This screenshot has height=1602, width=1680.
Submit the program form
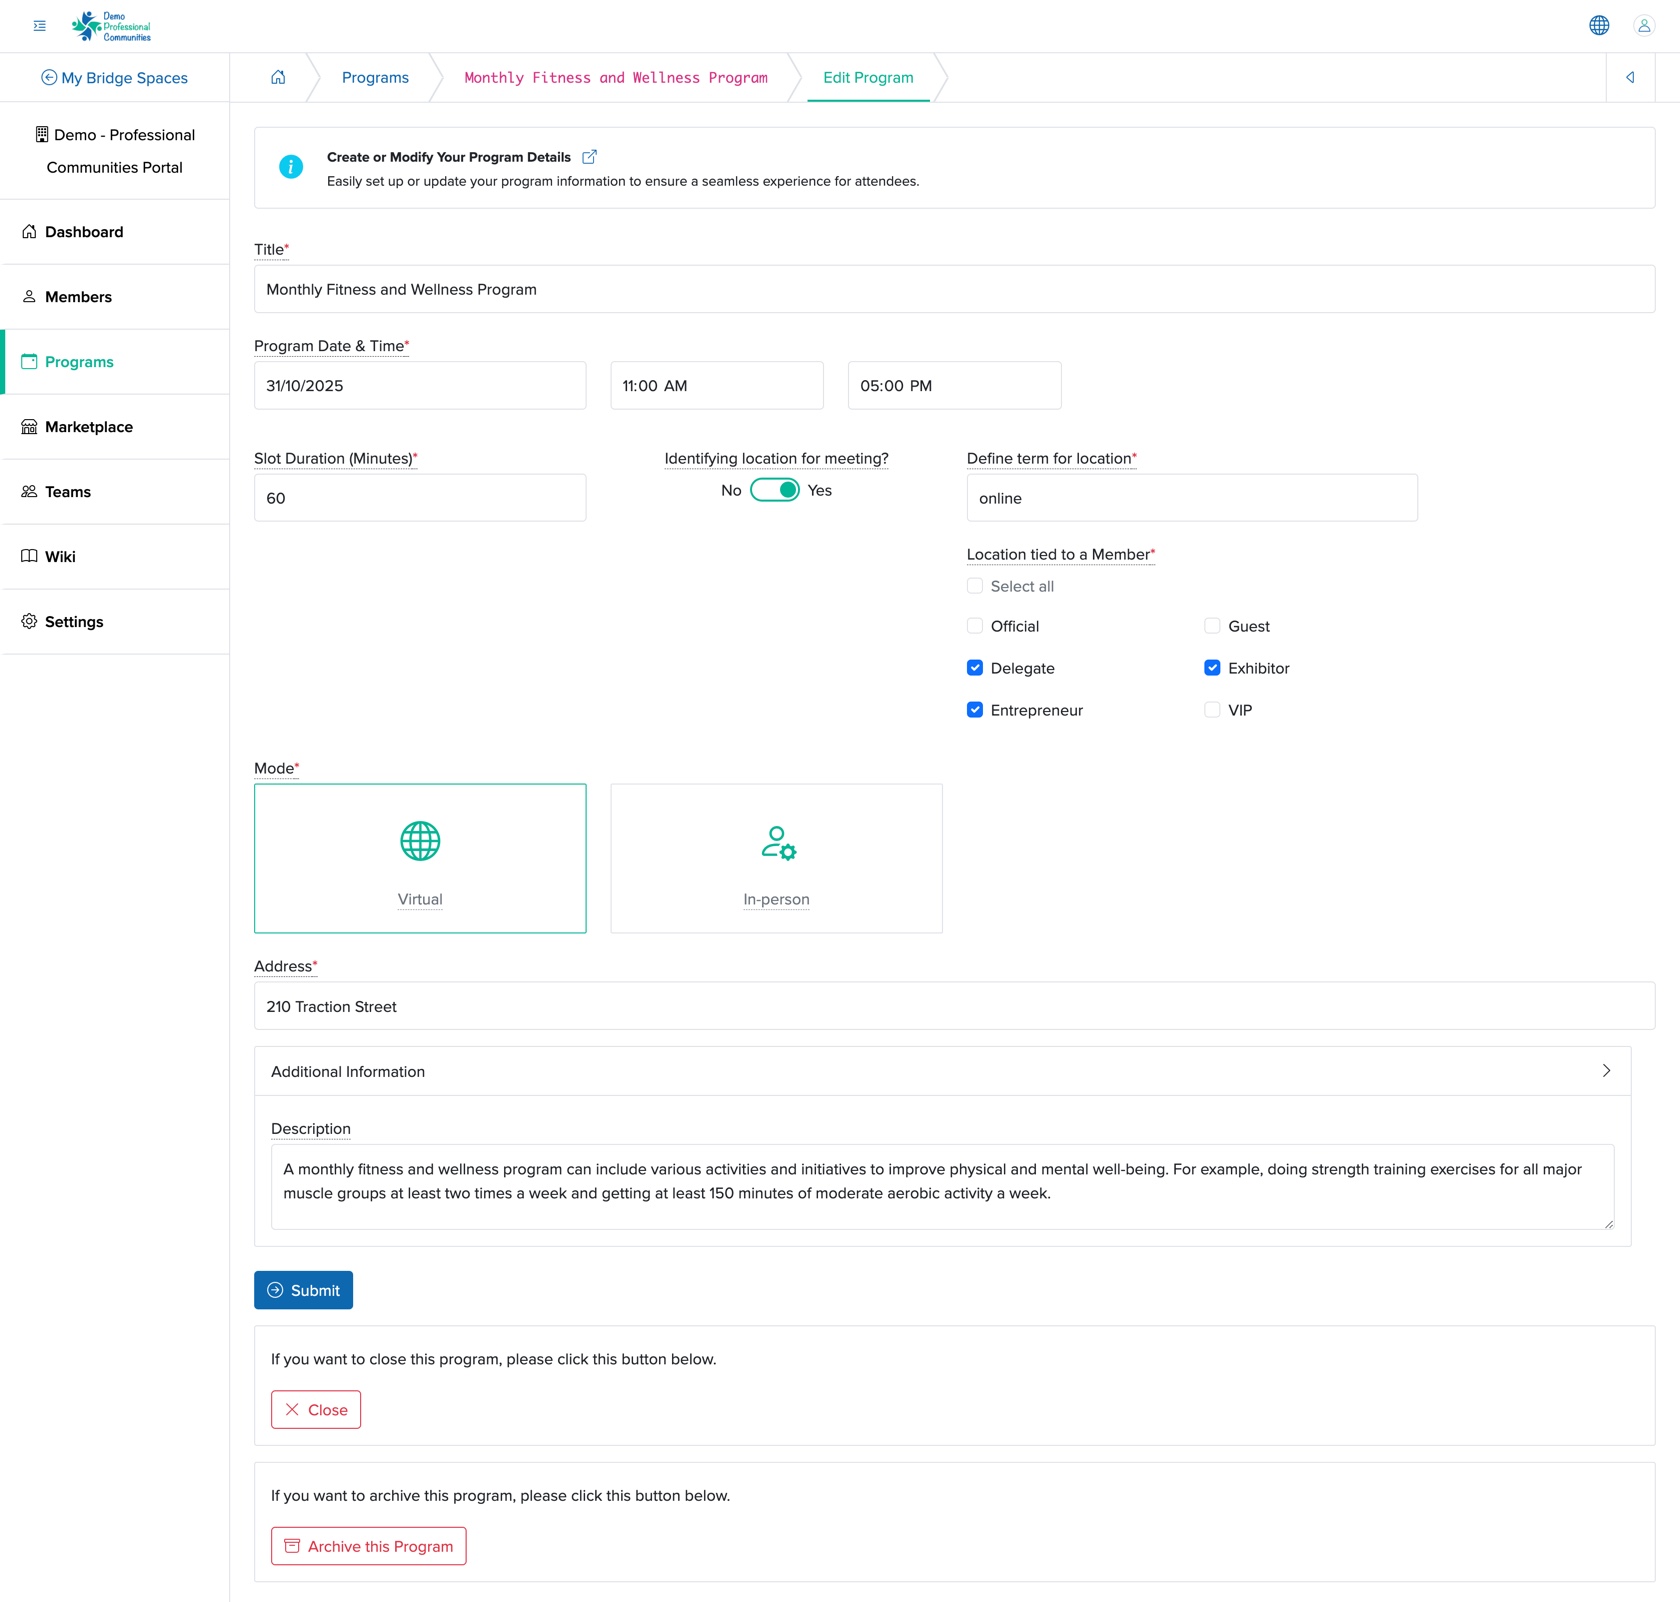(x=303, y=1290)
